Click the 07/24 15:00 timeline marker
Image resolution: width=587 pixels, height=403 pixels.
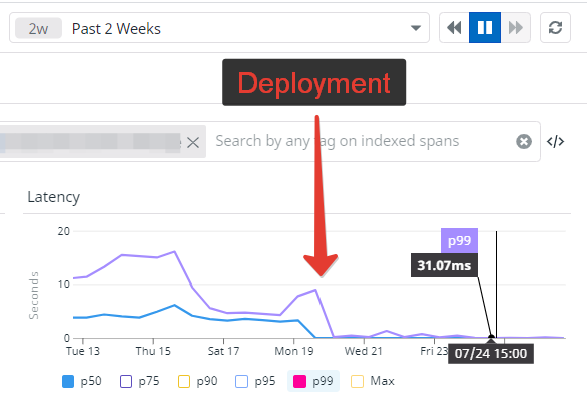(491, 354)
